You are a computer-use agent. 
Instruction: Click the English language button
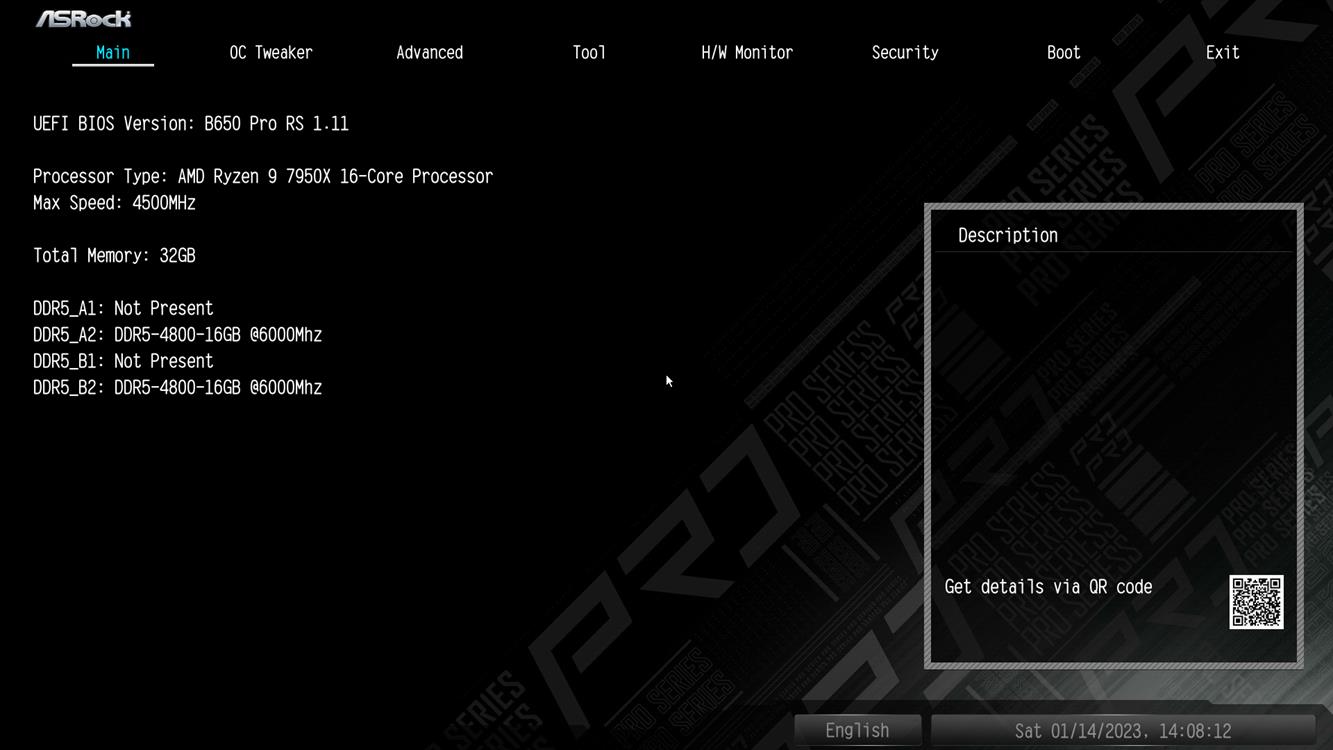coord(857,731)
